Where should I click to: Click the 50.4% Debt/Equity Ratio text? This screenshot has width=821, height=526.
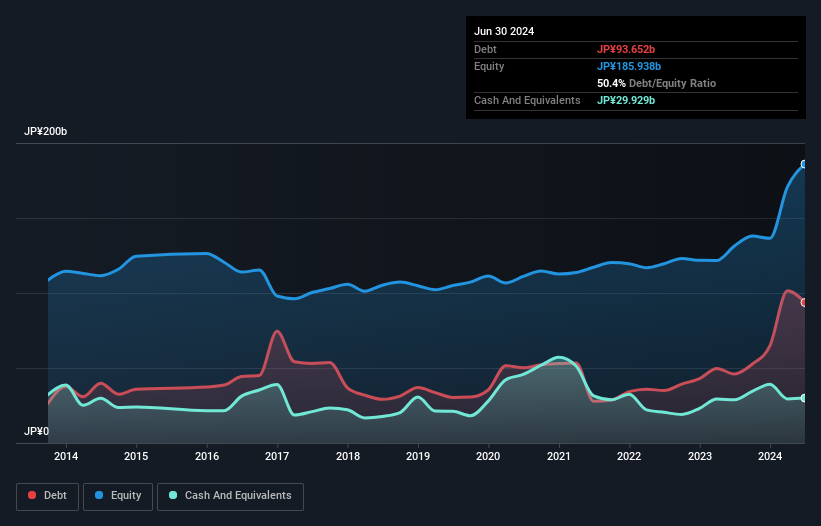(x=657, y=83)
